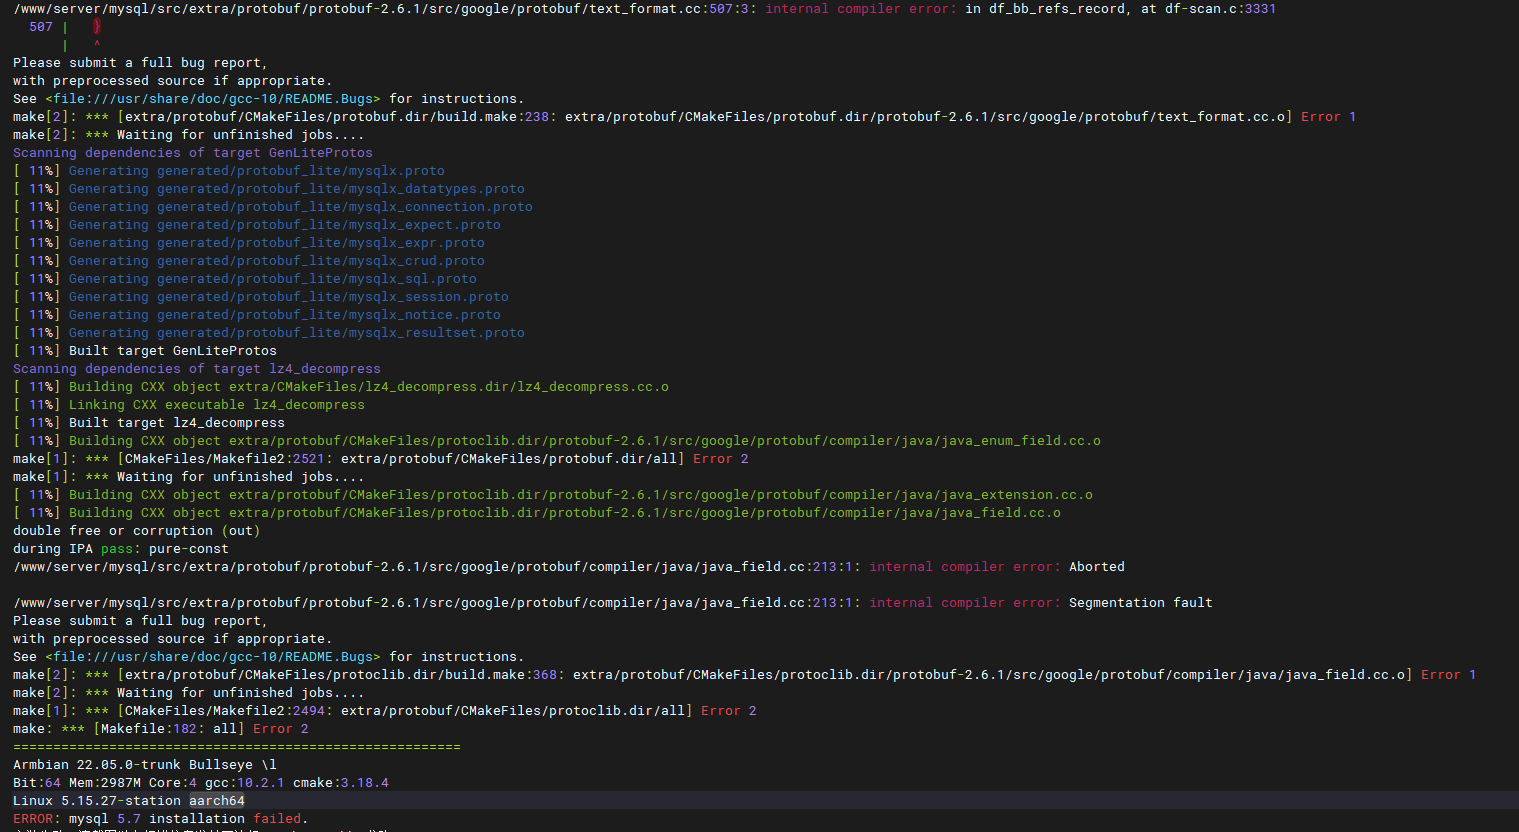
Task: Click the mysqlx_datatypes.proto generating line
Action: point(269,189)
